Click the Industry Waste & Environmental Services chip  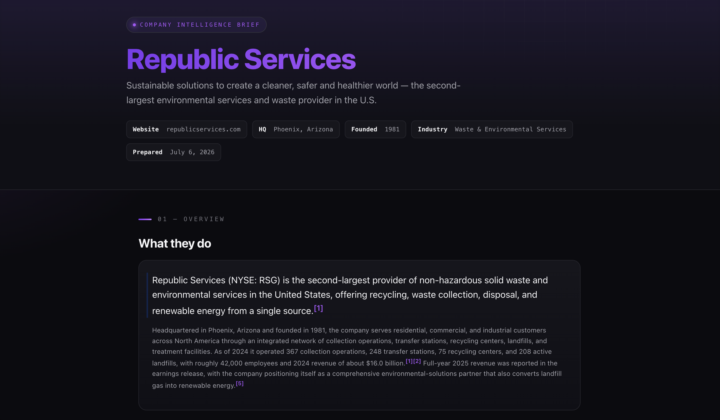pos(492,129)
